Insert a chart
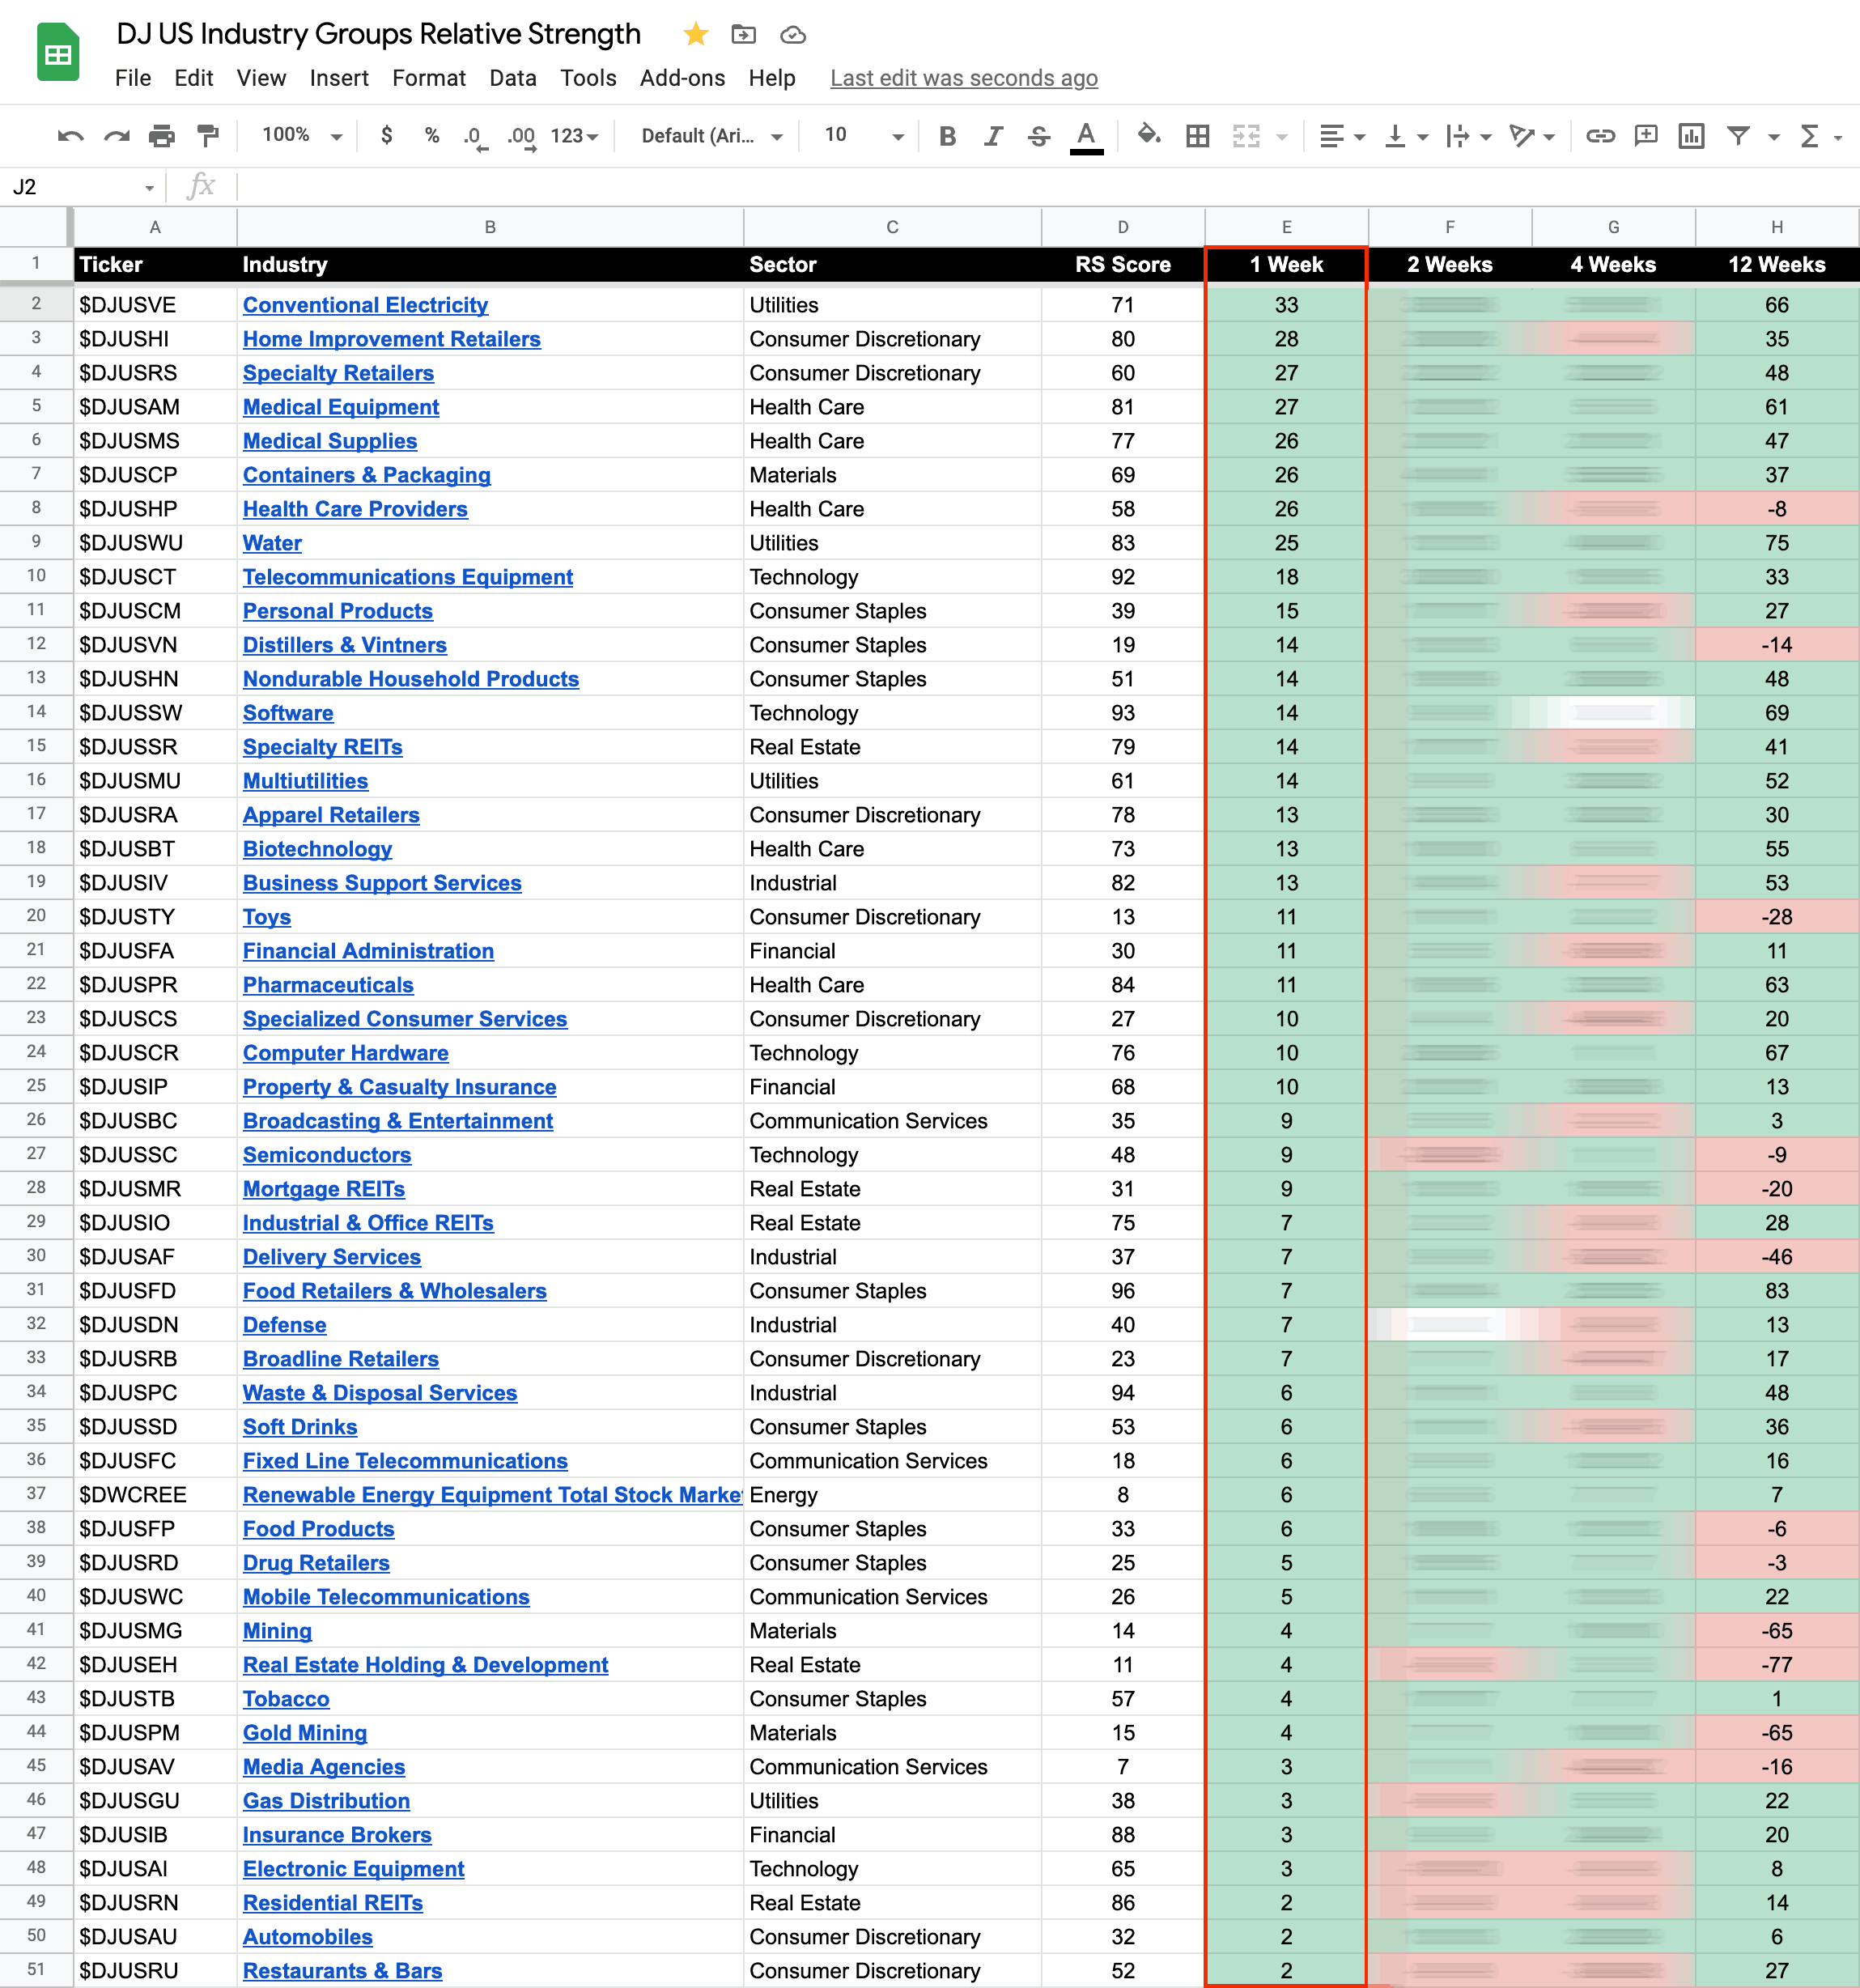The image size is (1860, 1988). [1692, 136]
